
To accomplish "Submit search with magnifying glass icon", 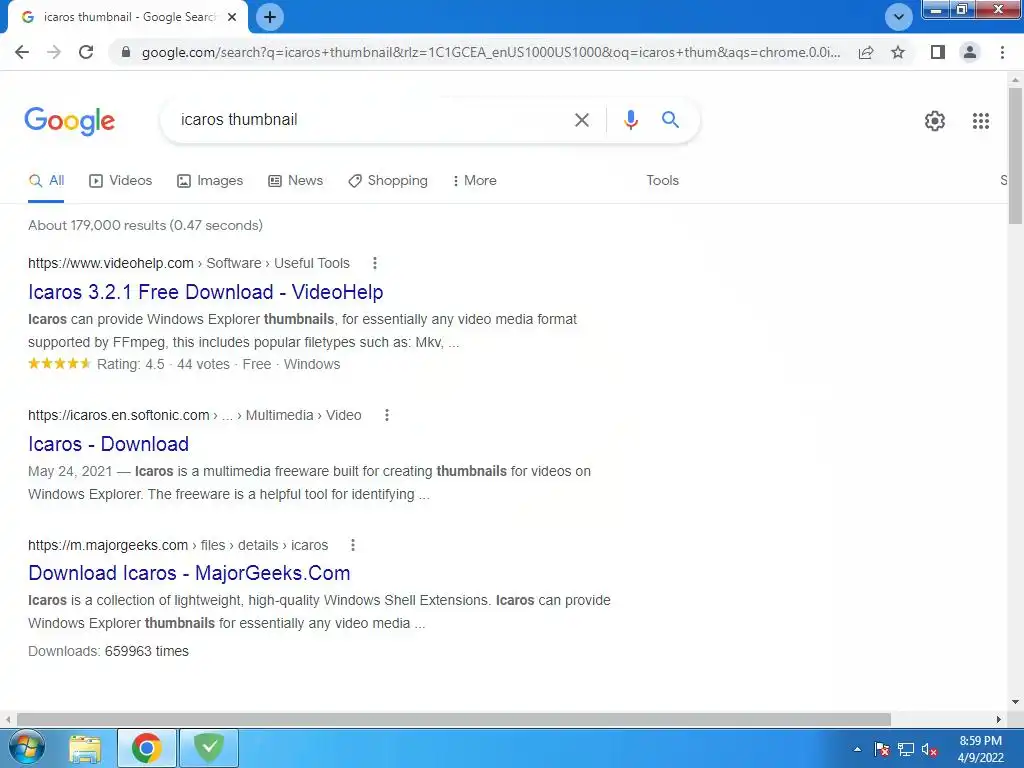I will pyautogui.click(x=670, y=120).
